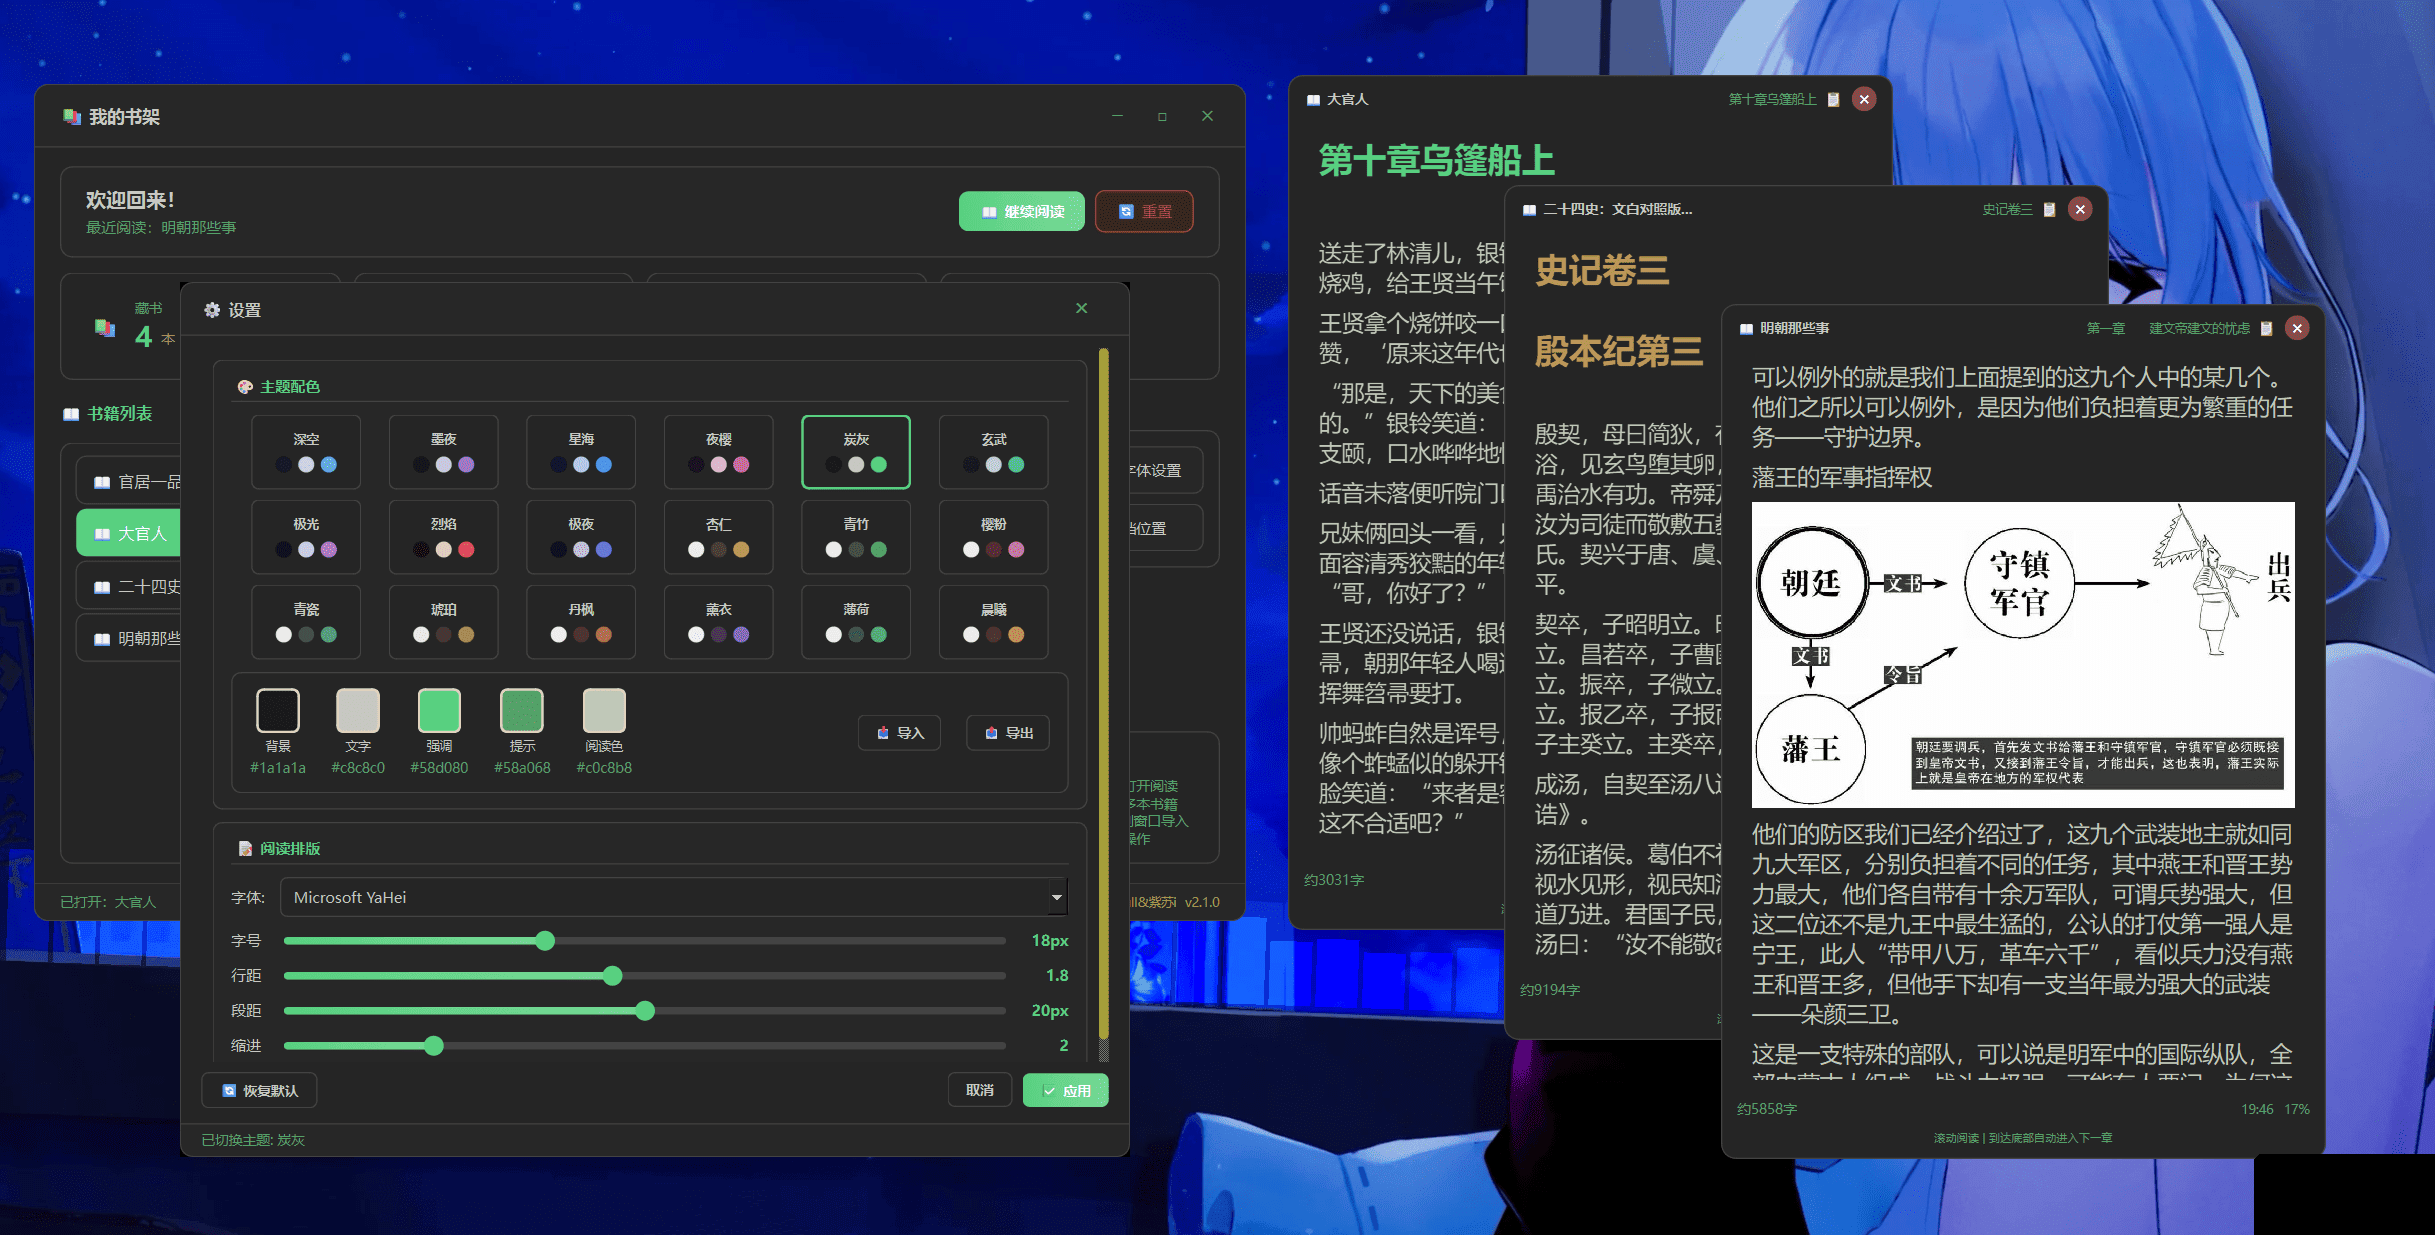Select the 墨夜 theme preset
This screenshot has height=1235, width=2435.
[443, 452]
